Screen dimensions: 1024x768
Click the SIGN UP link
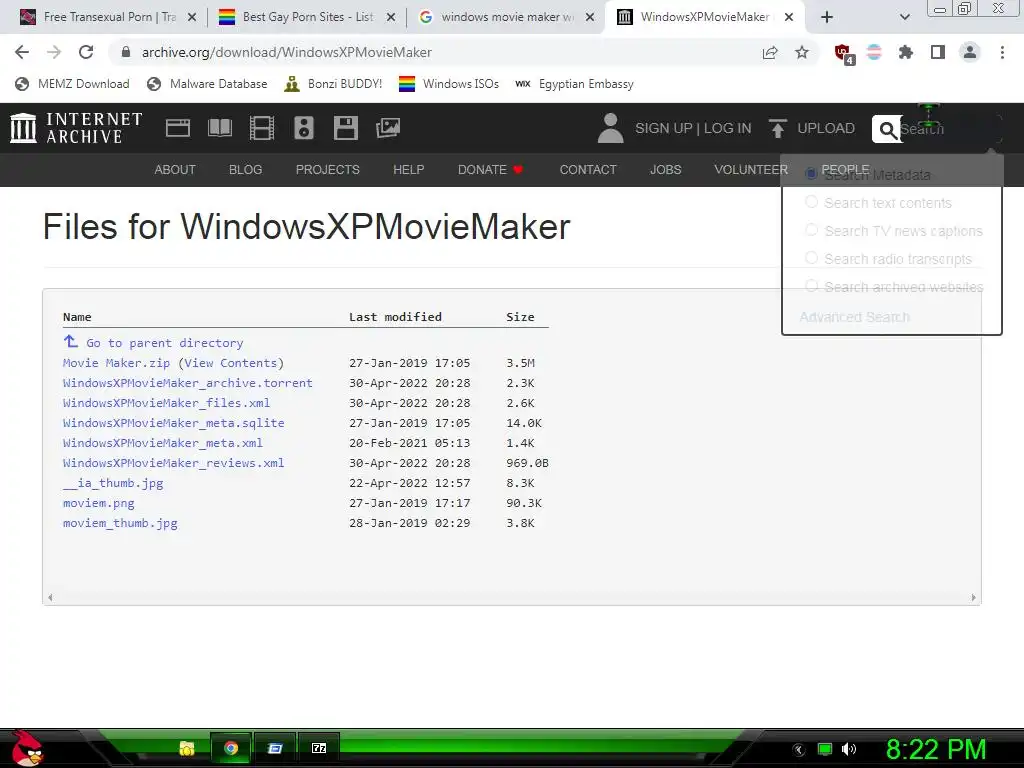point(664,129)
